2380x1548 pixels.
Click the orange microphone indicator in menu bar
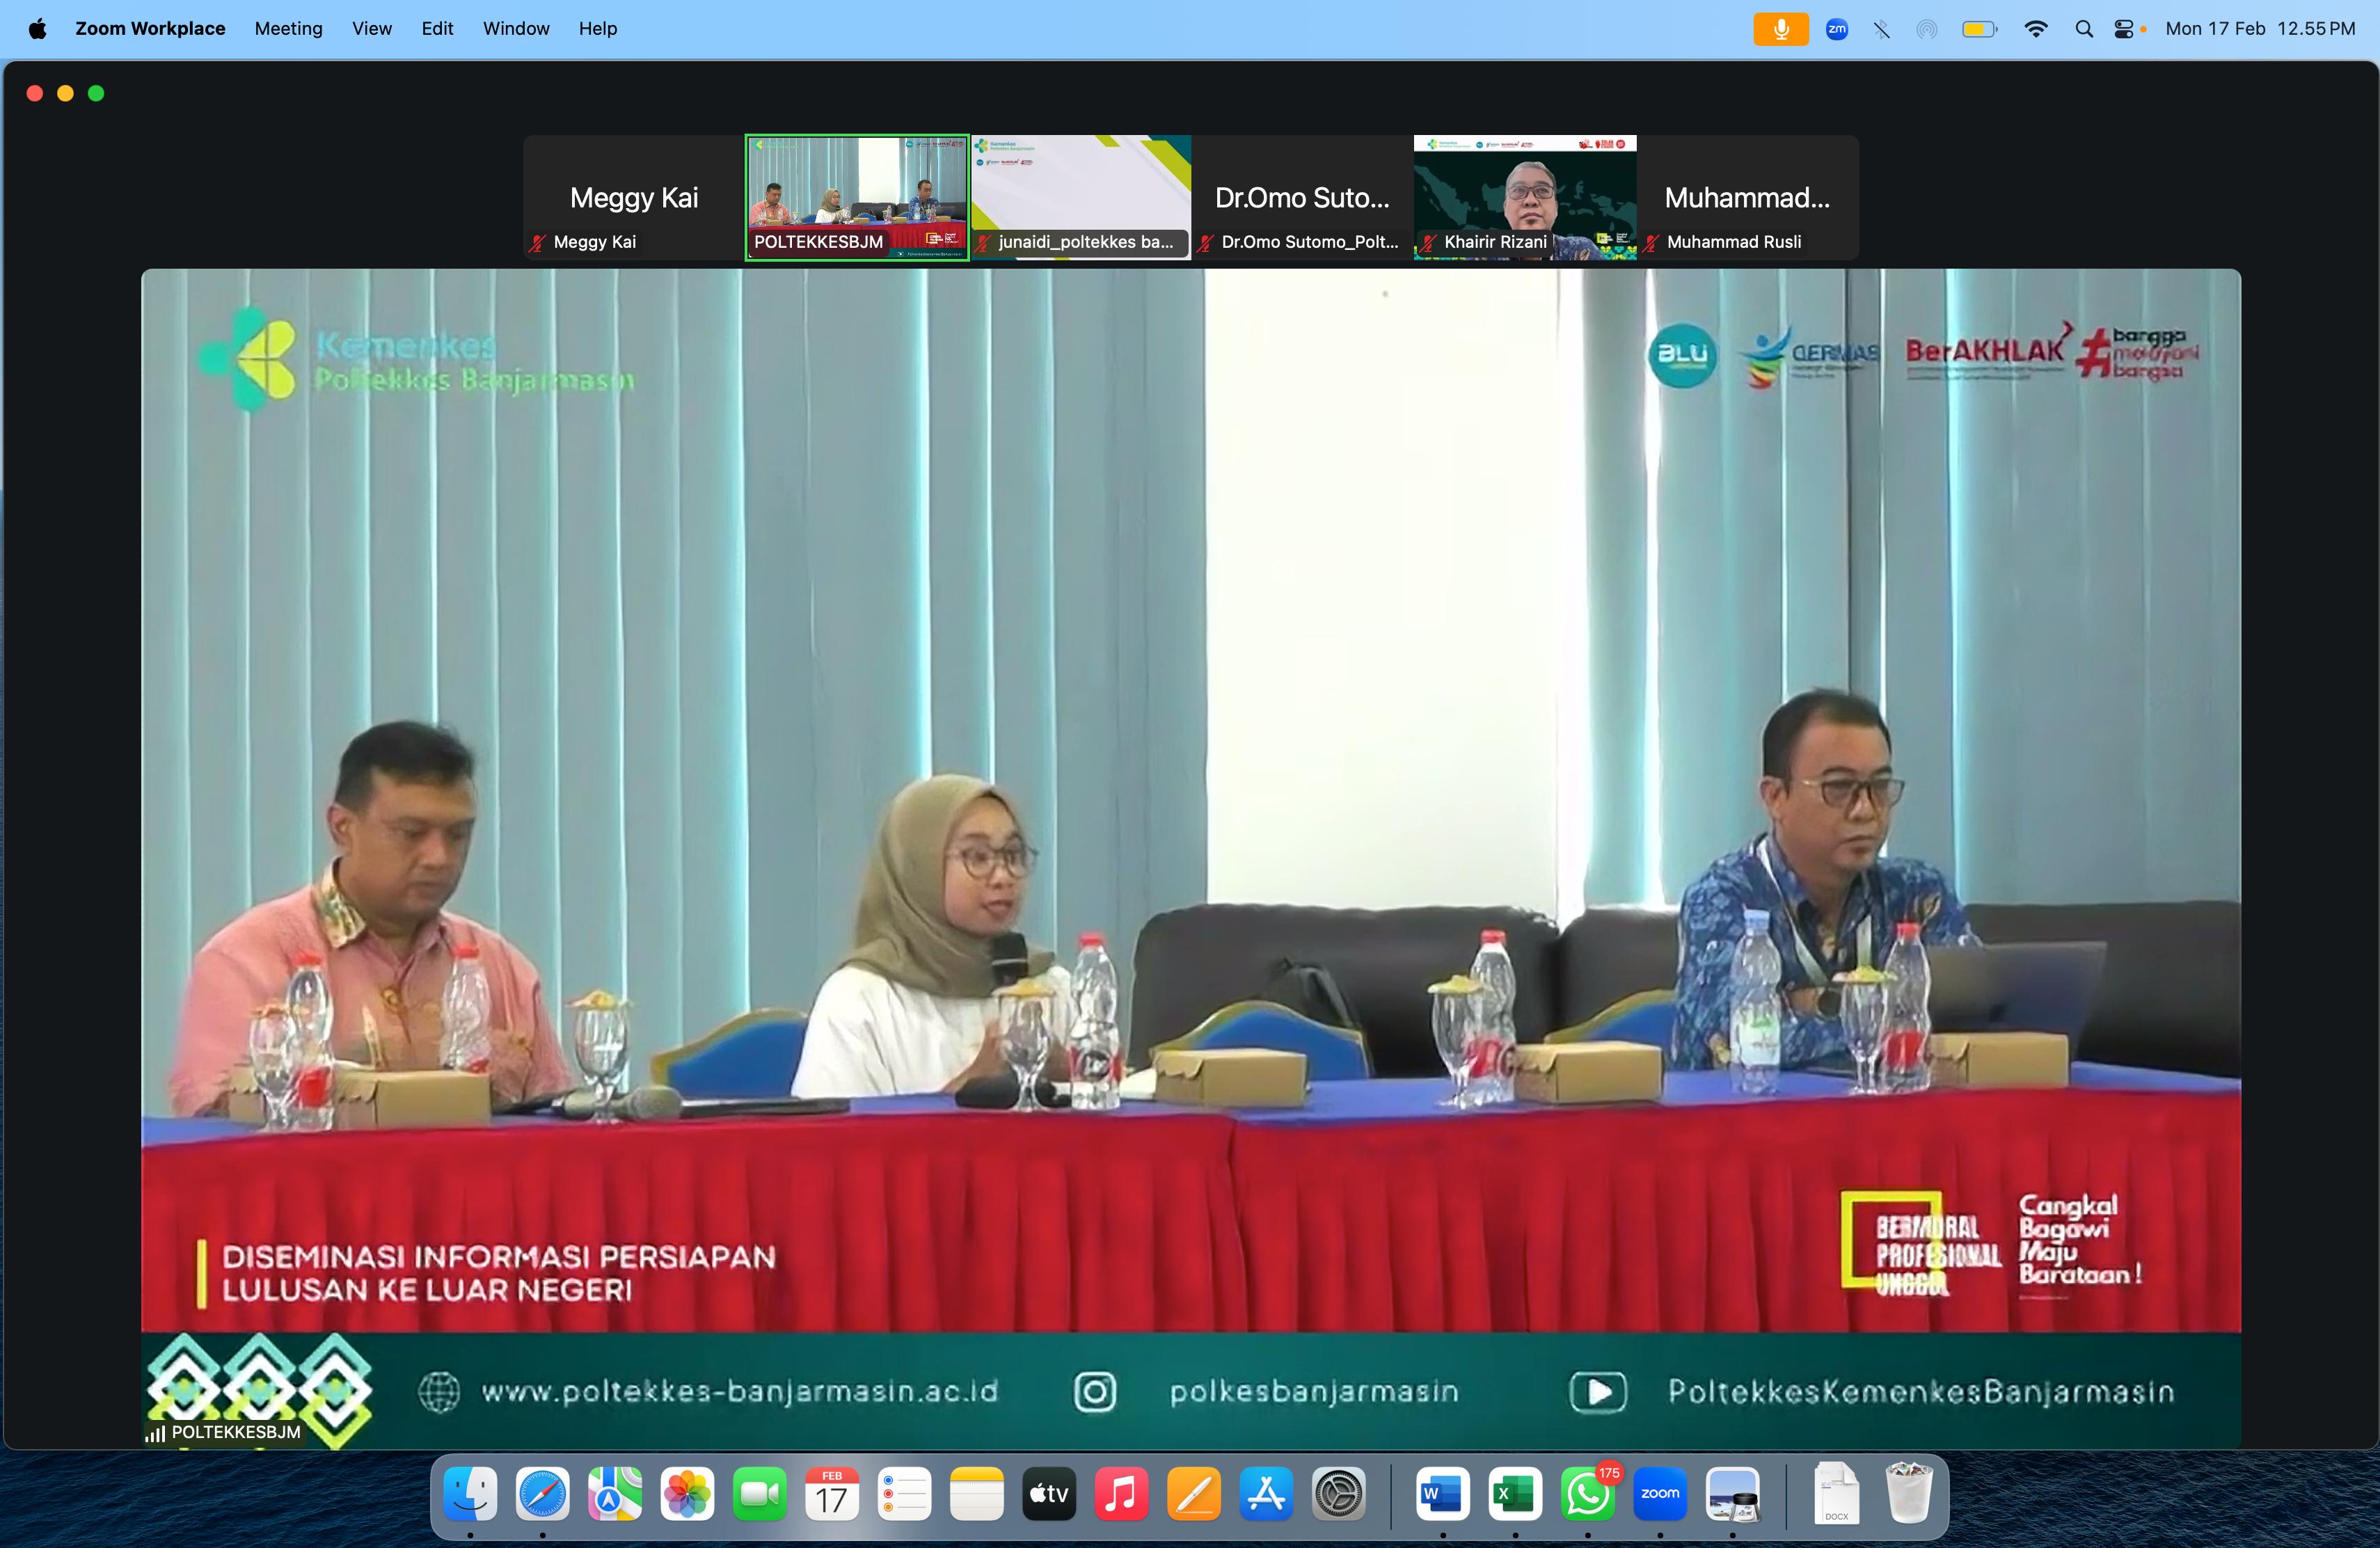[1780, 29]
